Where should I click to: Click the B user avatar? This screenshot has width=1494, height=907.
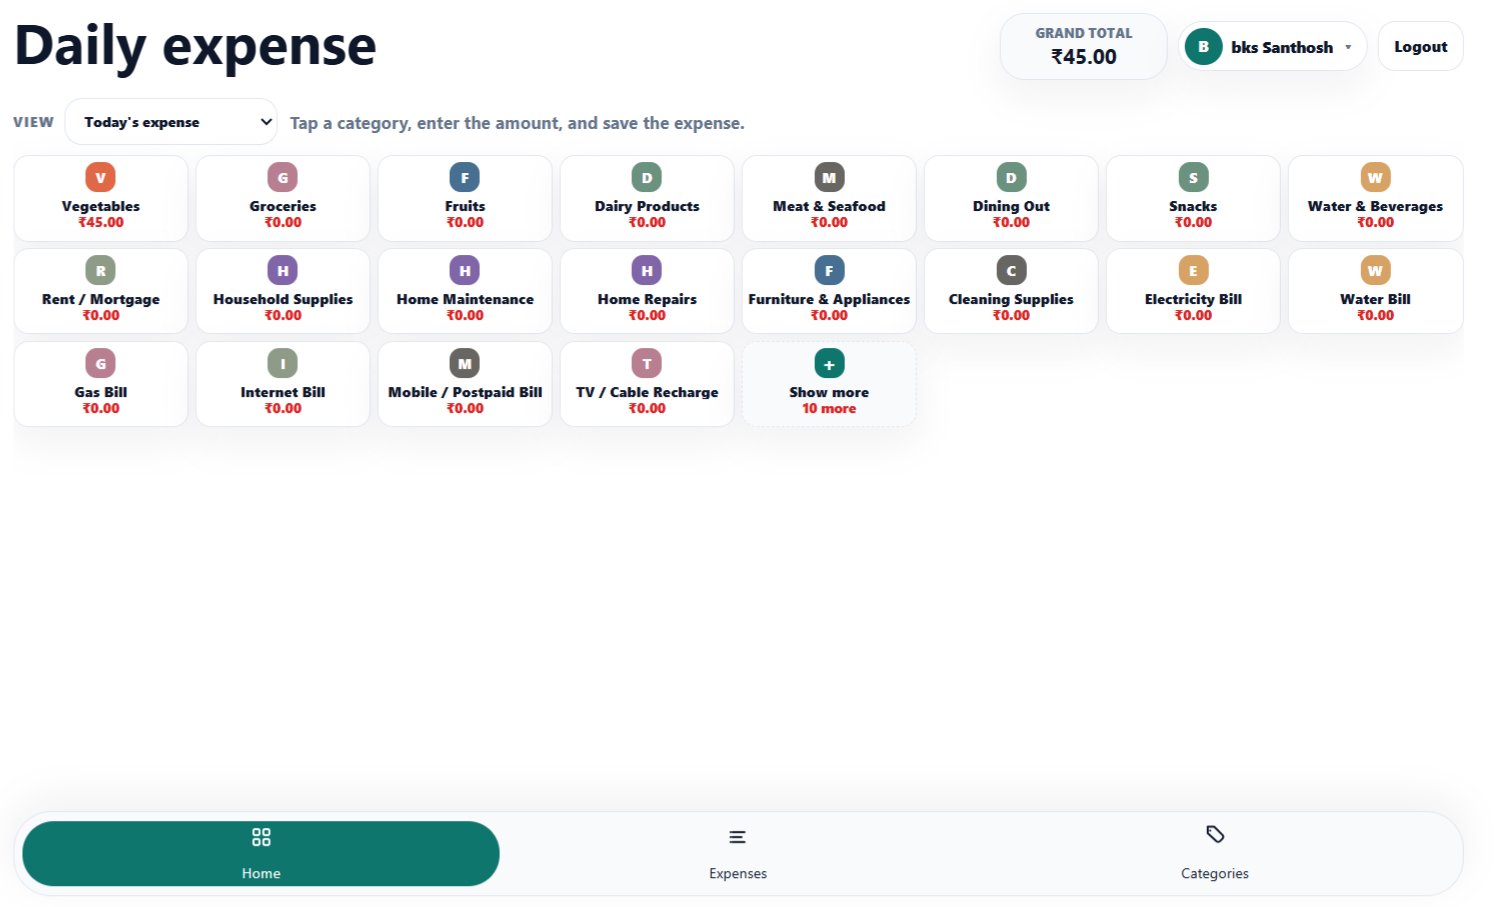tap(1203, 46)
